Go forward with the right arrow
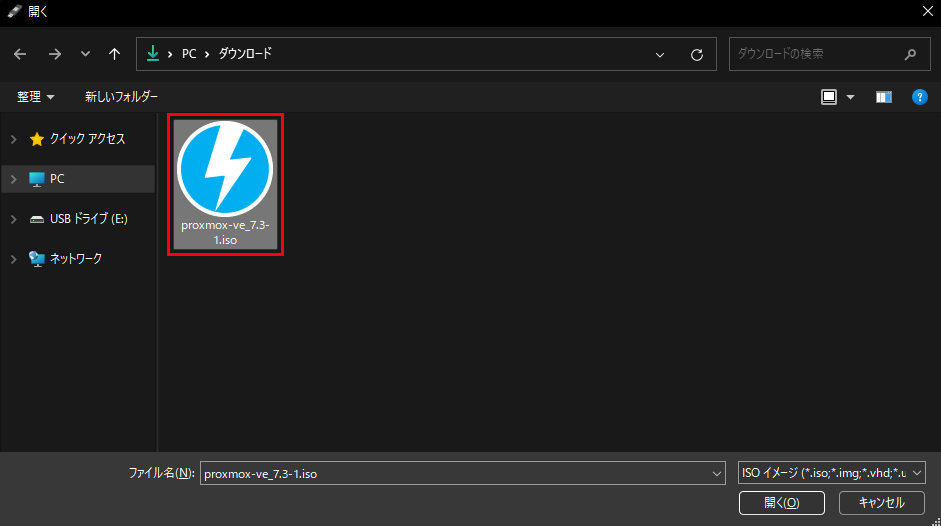 pos(55,54)
